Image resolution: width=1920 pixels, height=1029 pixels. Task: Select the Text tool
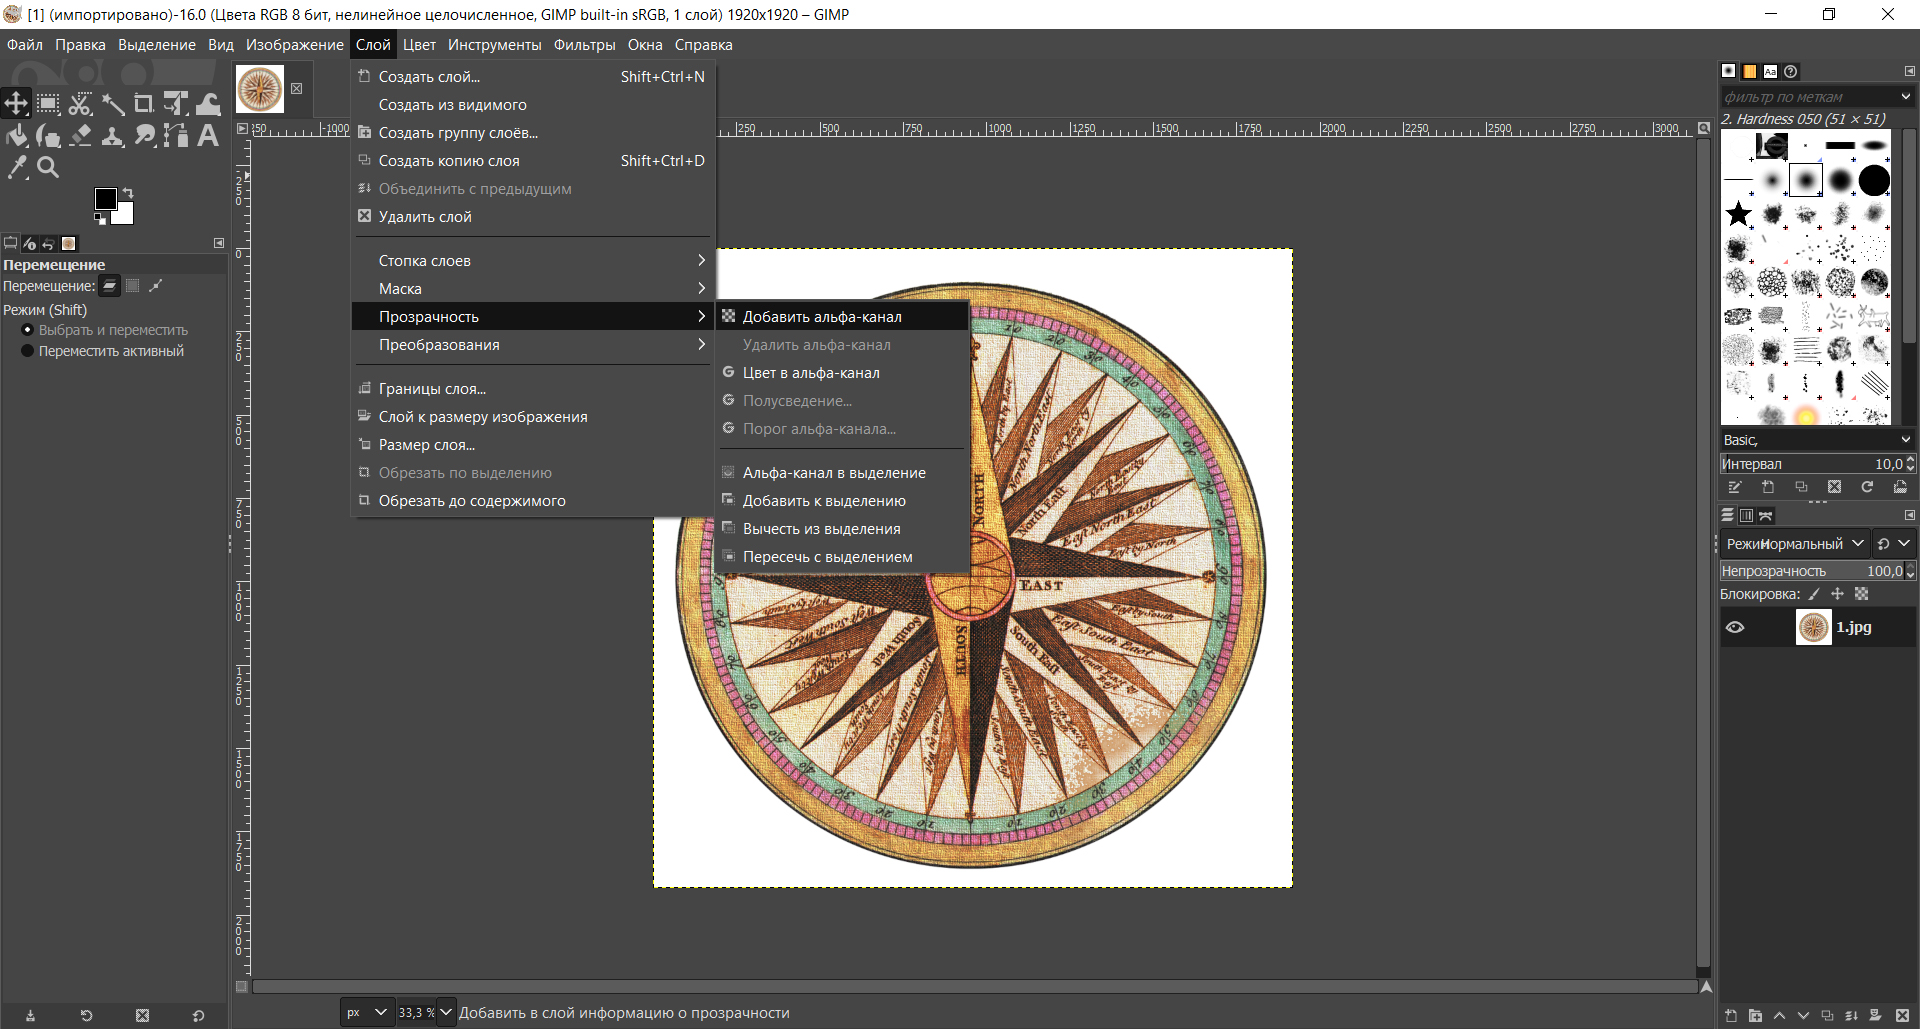pos(208,135)
